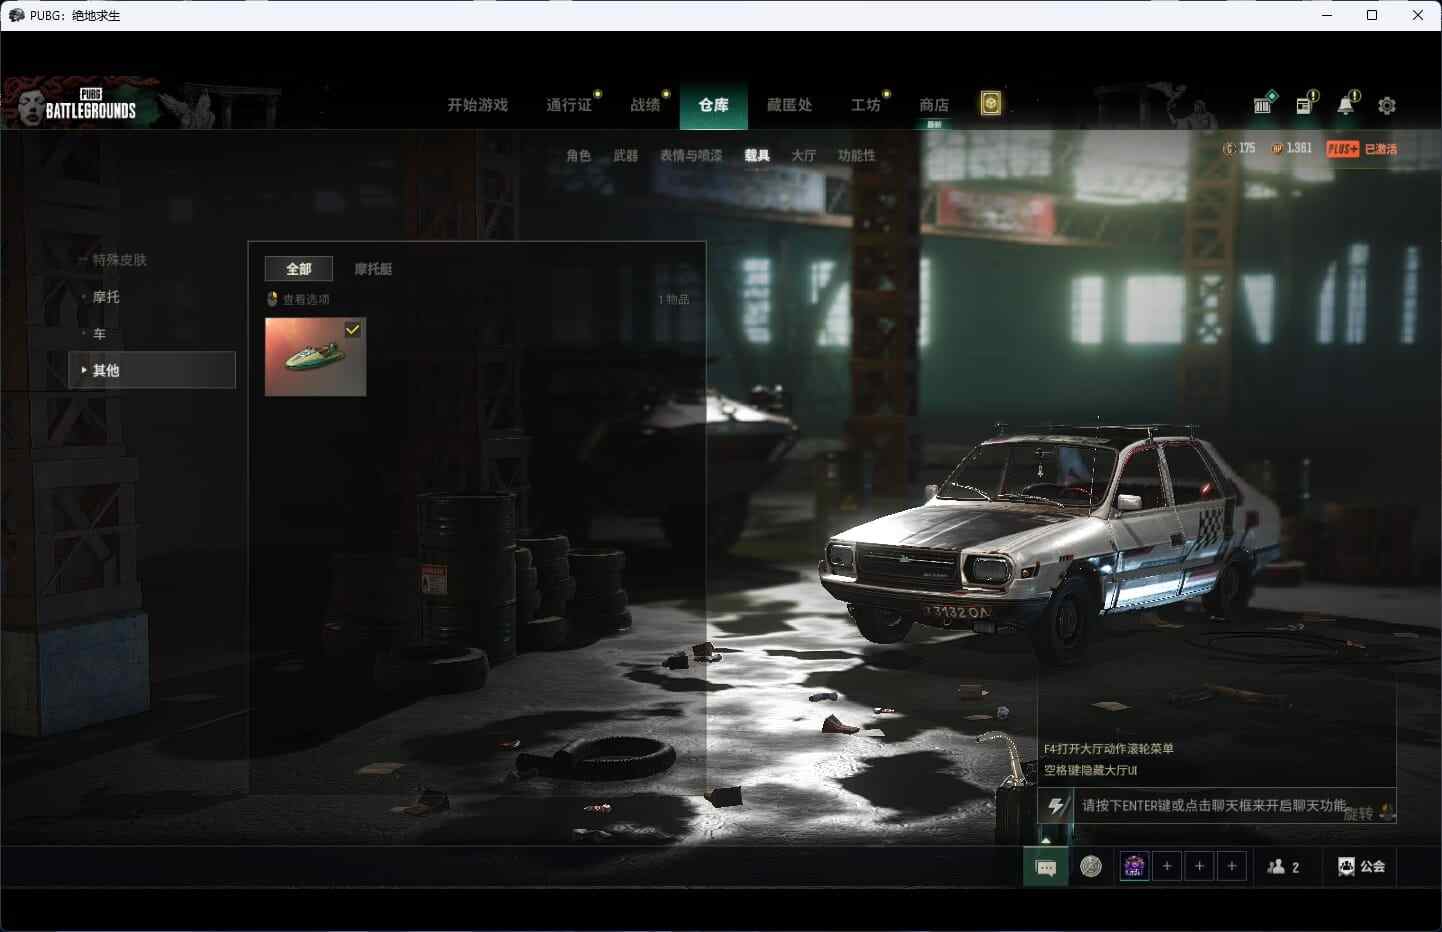Open the friends list showing 2

click(1284, 867)
